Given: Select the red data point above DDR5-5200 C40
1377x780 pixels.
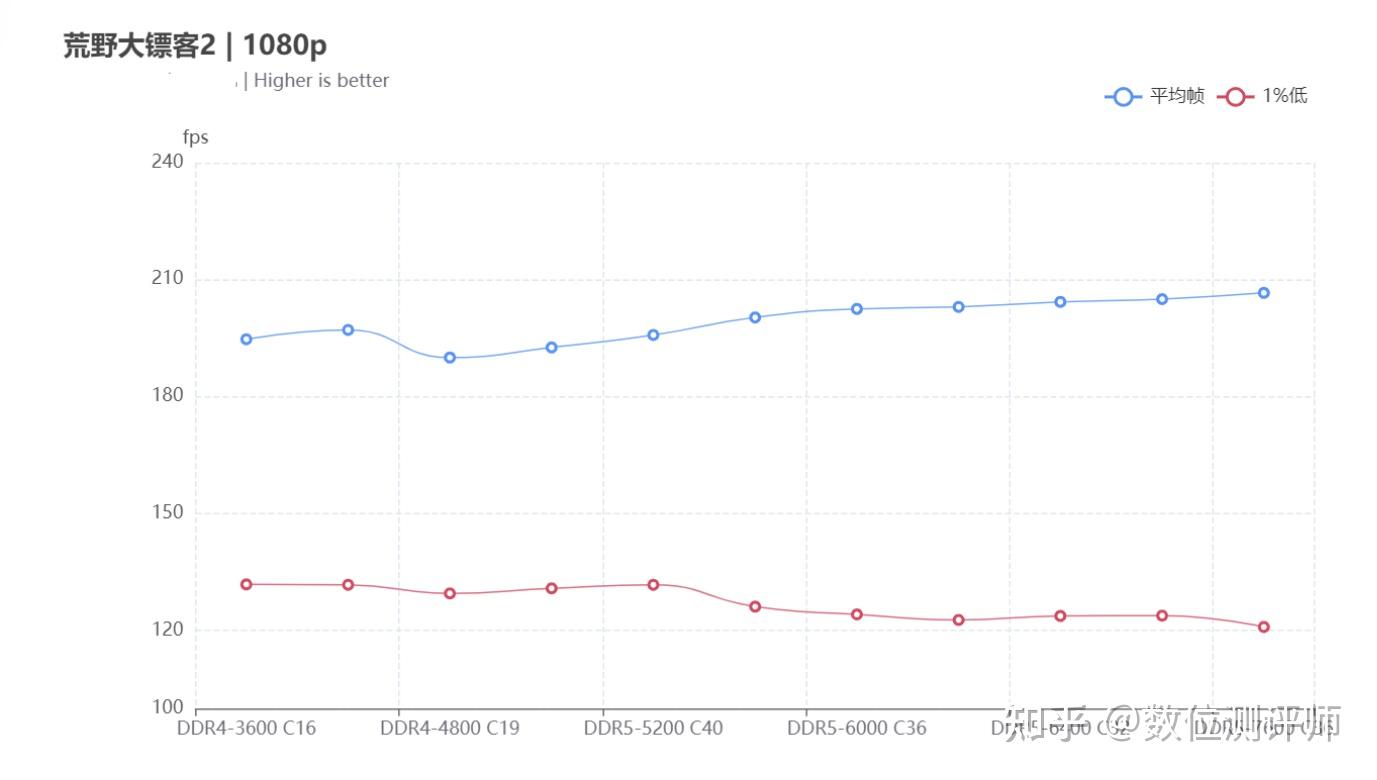Looking at the screenshot, I should tap(653, 584).
